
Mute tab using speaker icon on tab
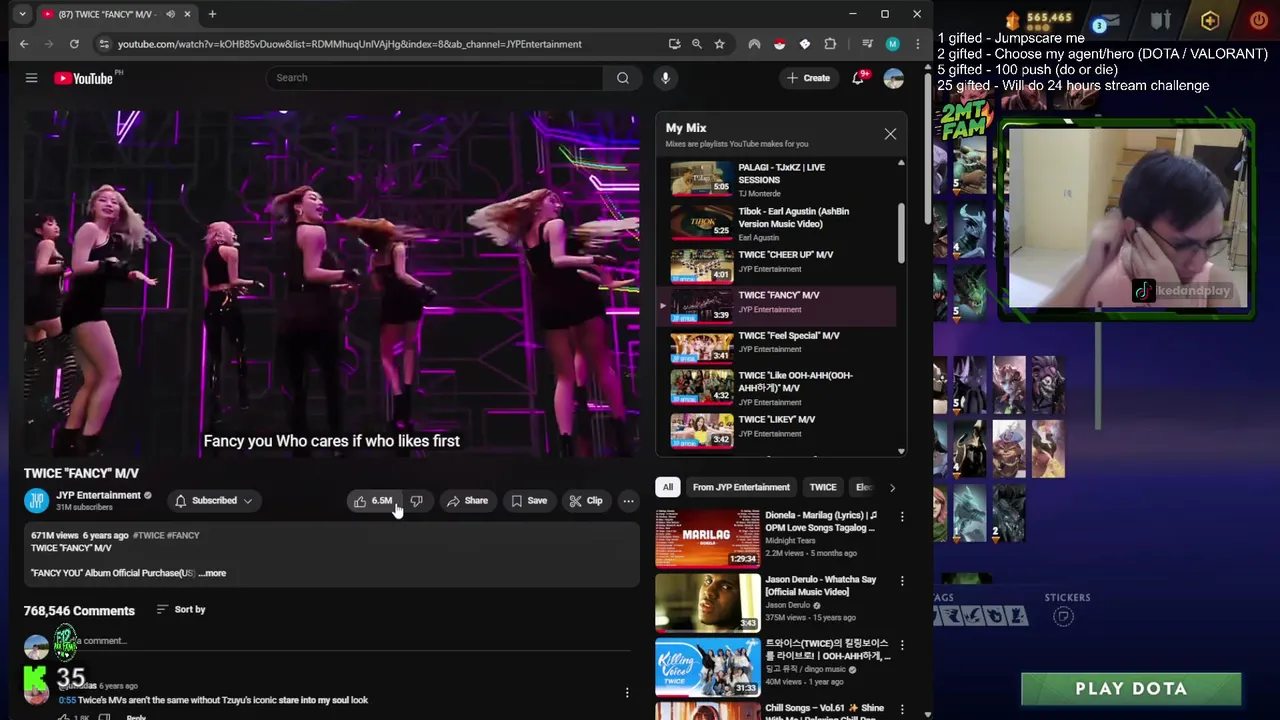tap(170, 14)
